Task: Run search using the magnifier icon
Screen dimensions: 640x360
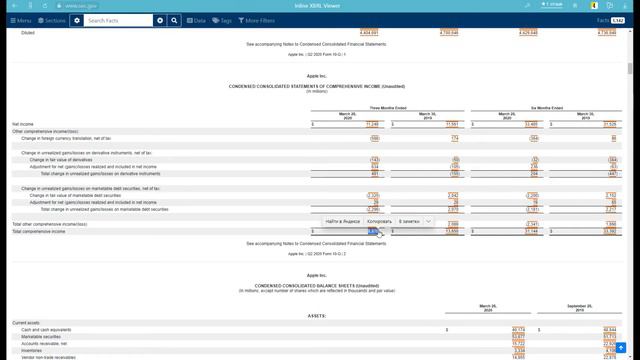Action: (174, 20)
